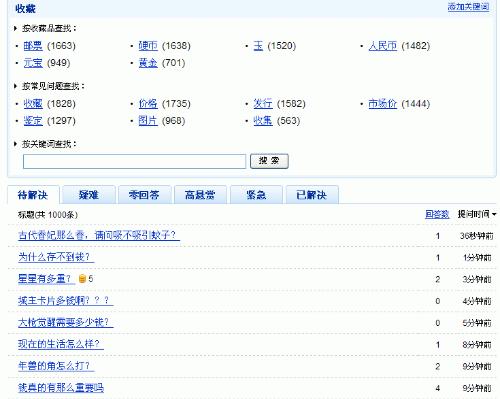500x399 pixels.
Task: Click the 4分钟前 timestamp
Action: [x=477, y=301]
